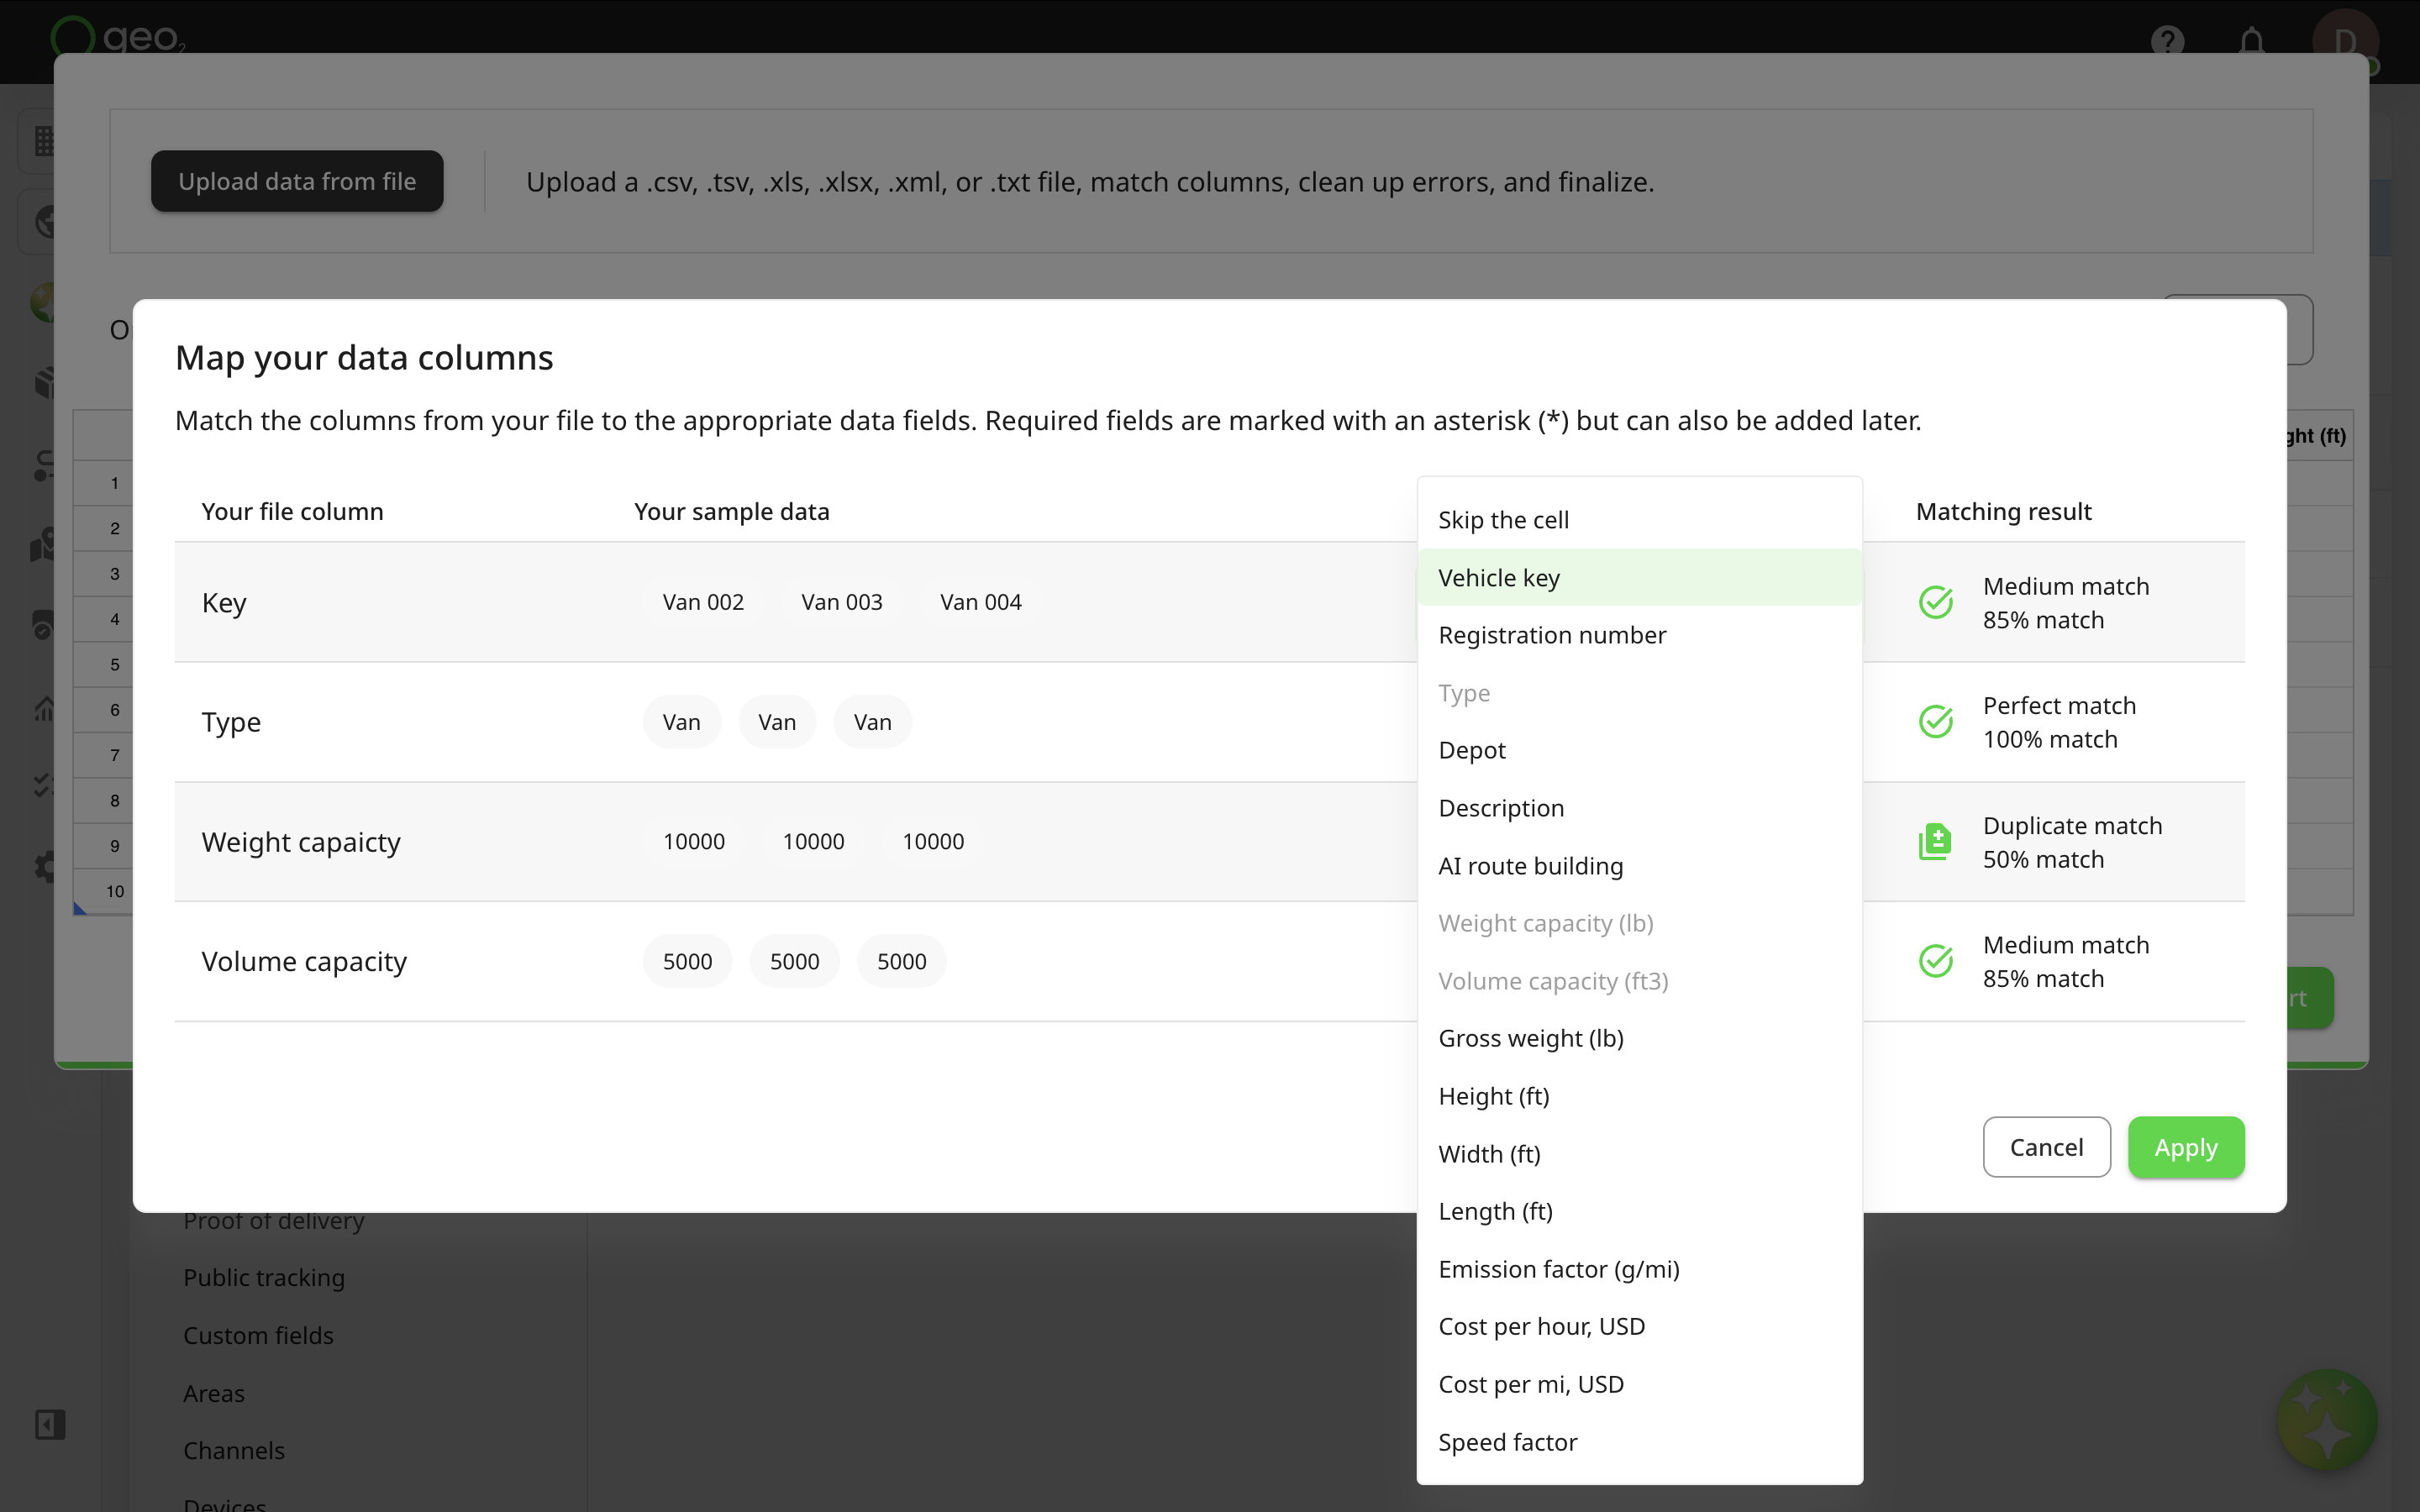Select Registration number option
This screenshot has height=1512, width=2420.
coord(1639,635)
